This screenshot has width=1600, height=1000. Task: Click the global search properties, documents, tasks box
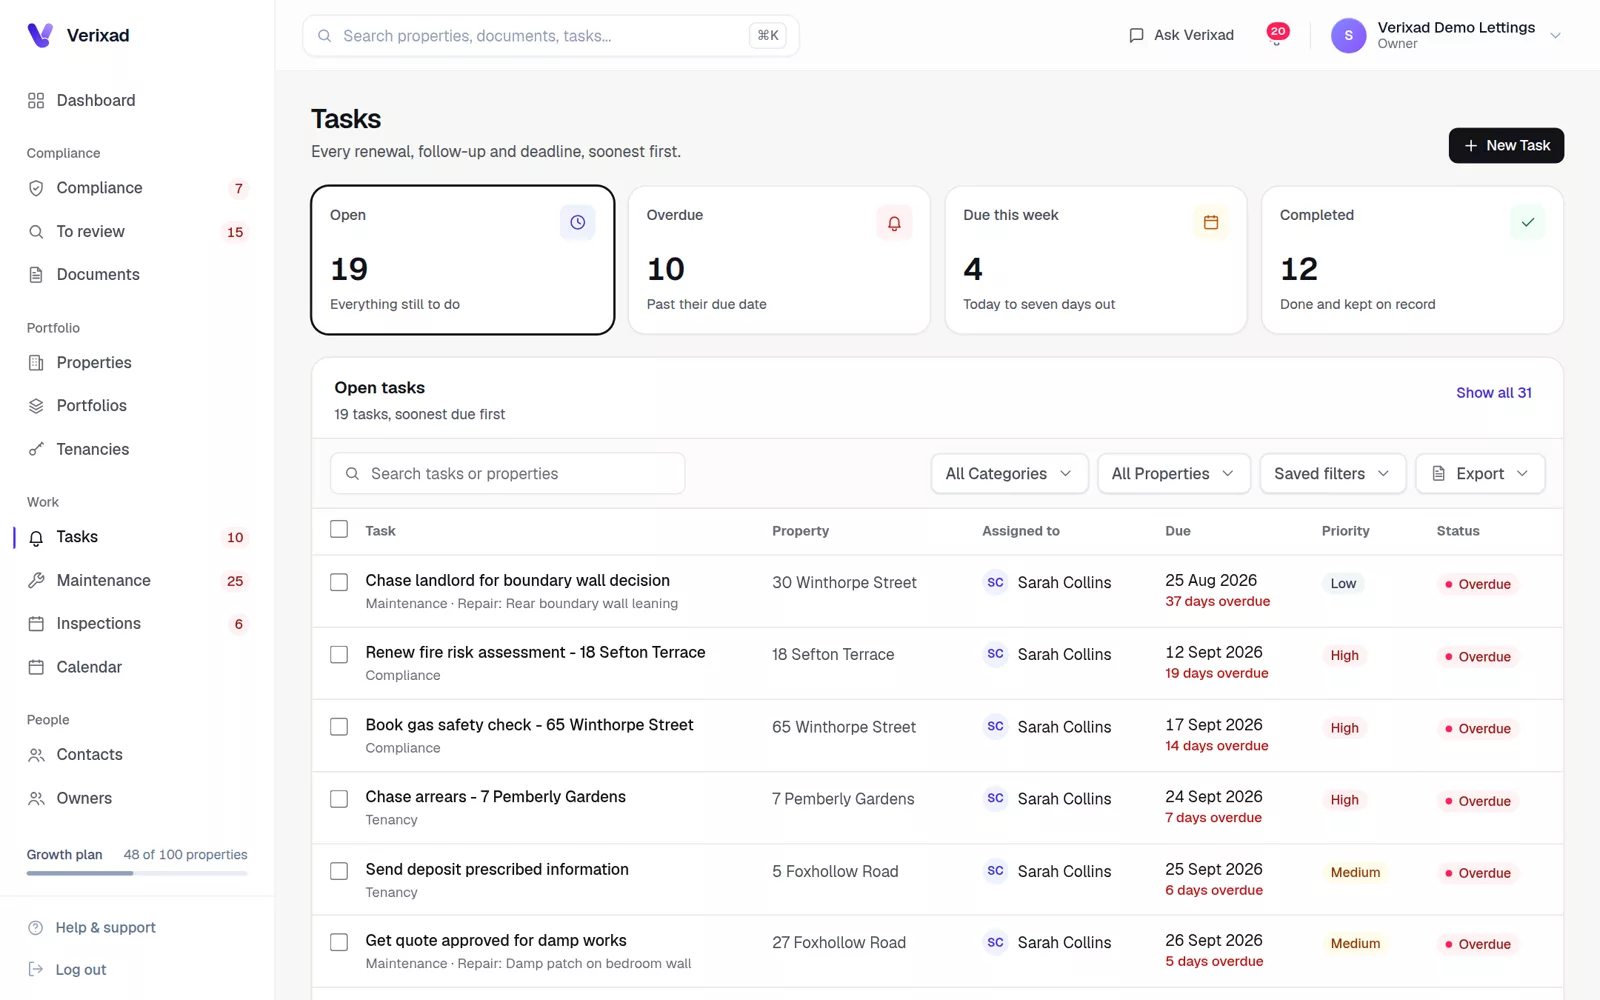pyautogui.click(x=550, y=36)
